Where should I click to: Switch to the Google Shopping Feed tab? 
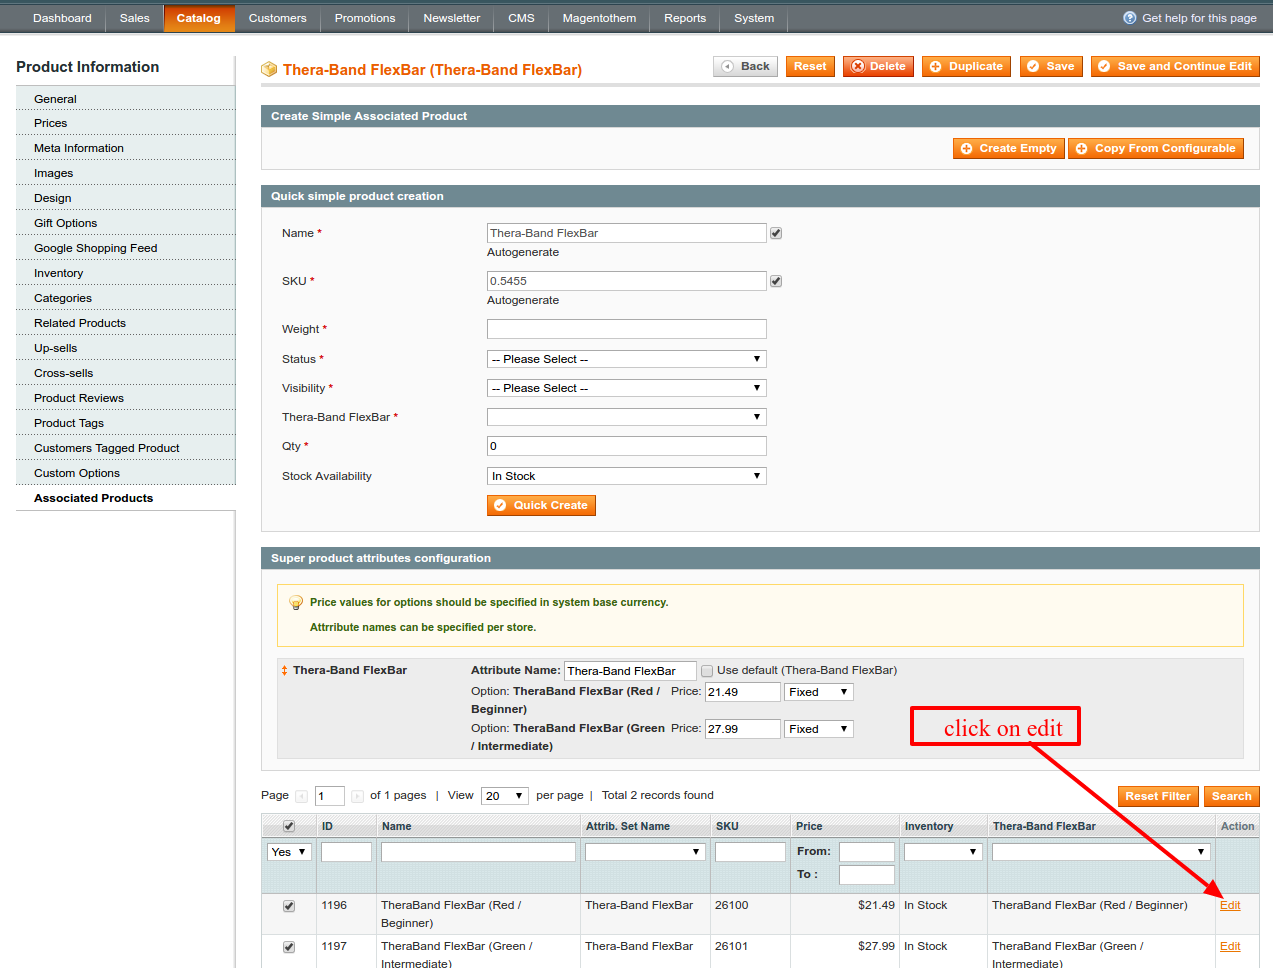[126, 248]
